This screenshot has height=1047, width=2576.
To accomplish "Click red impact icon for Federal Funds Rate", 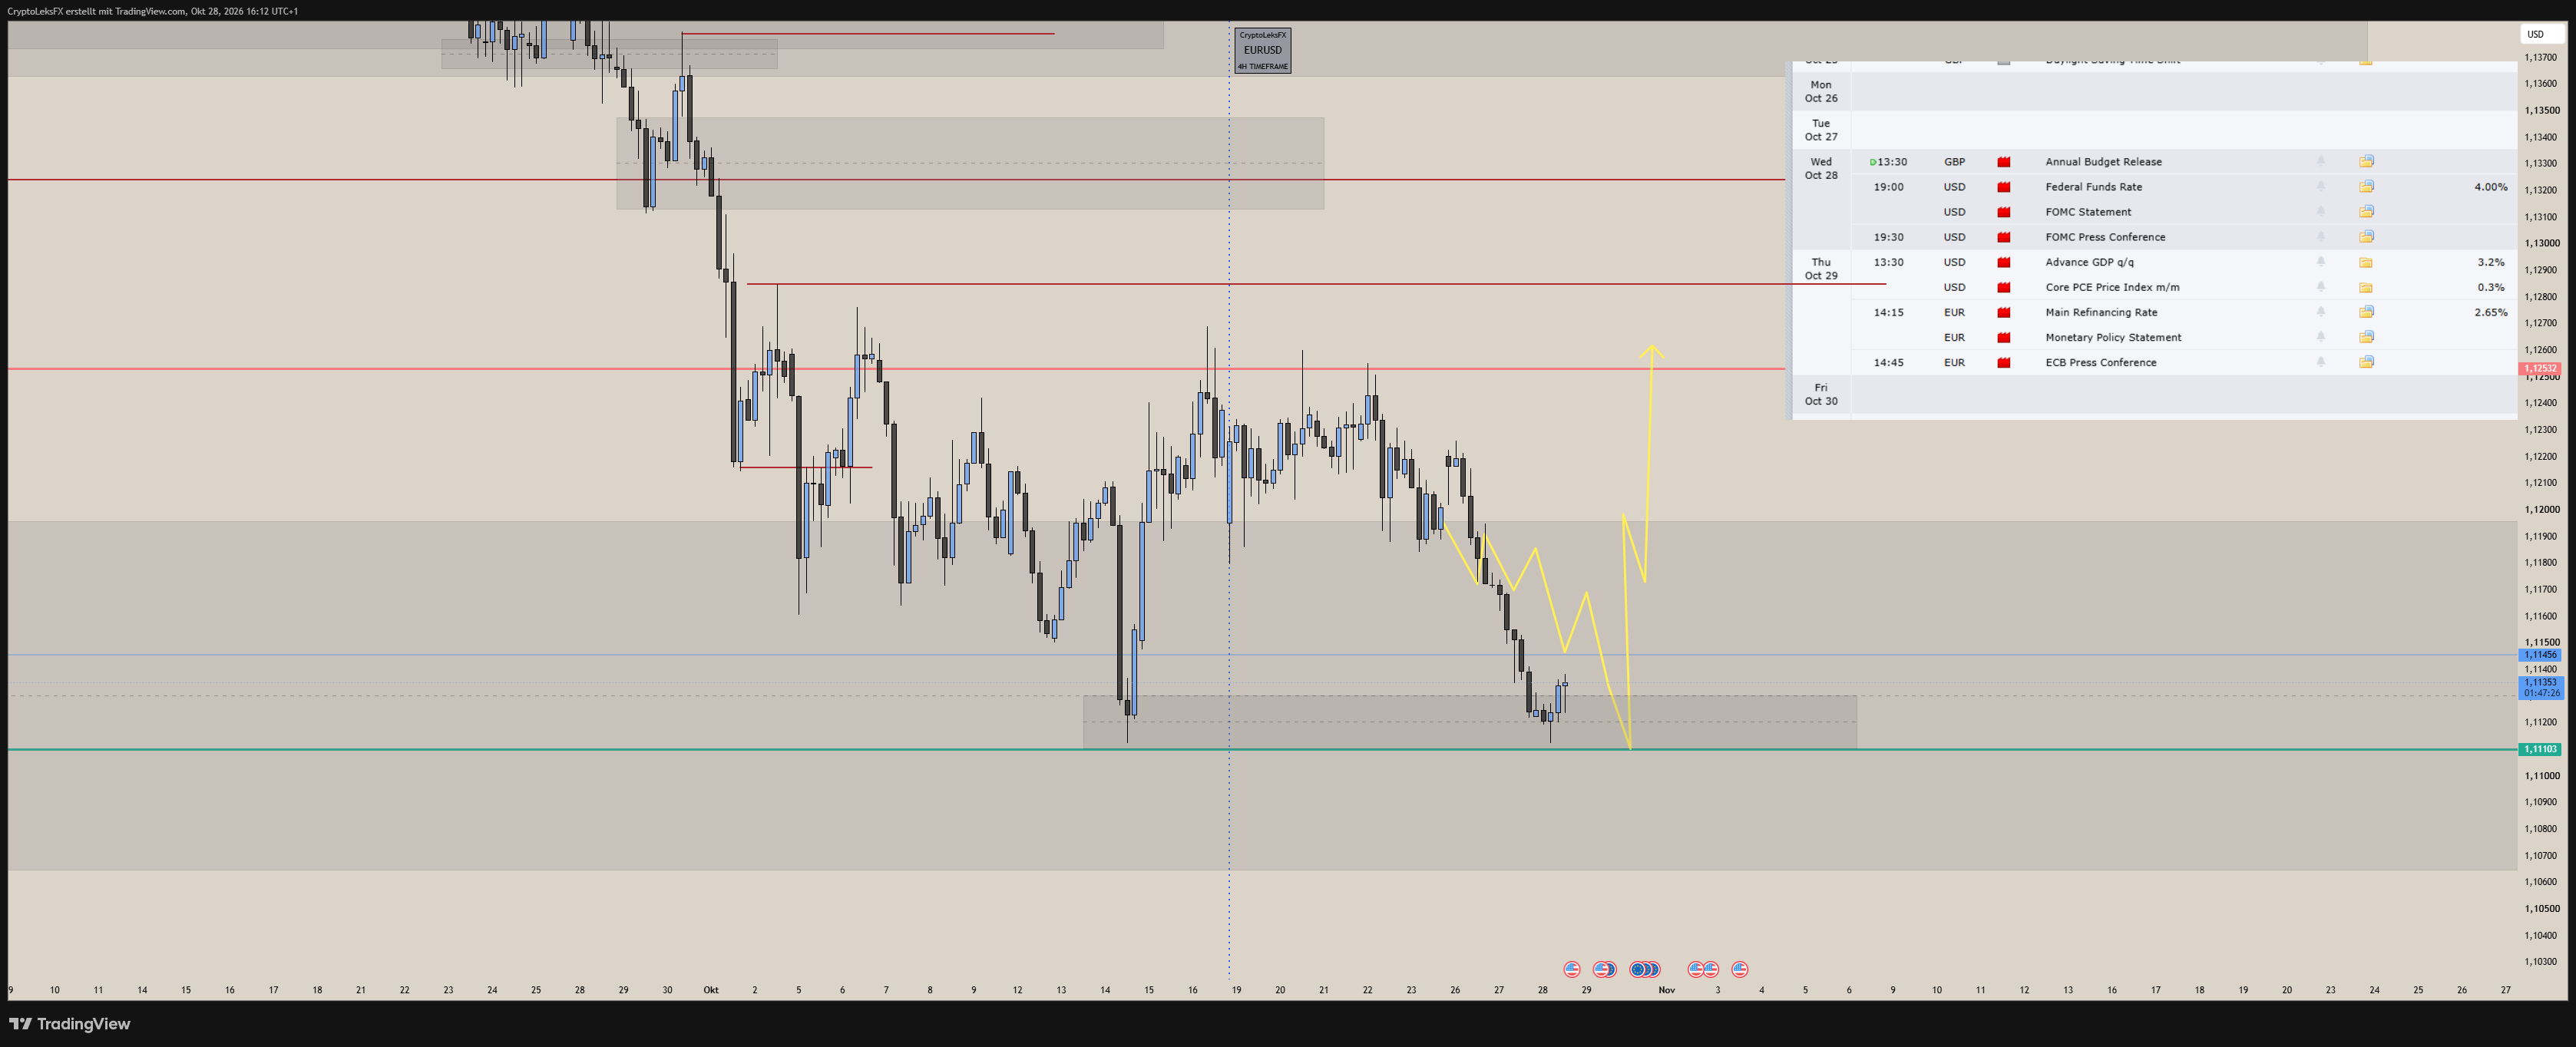I will 2004,187.
